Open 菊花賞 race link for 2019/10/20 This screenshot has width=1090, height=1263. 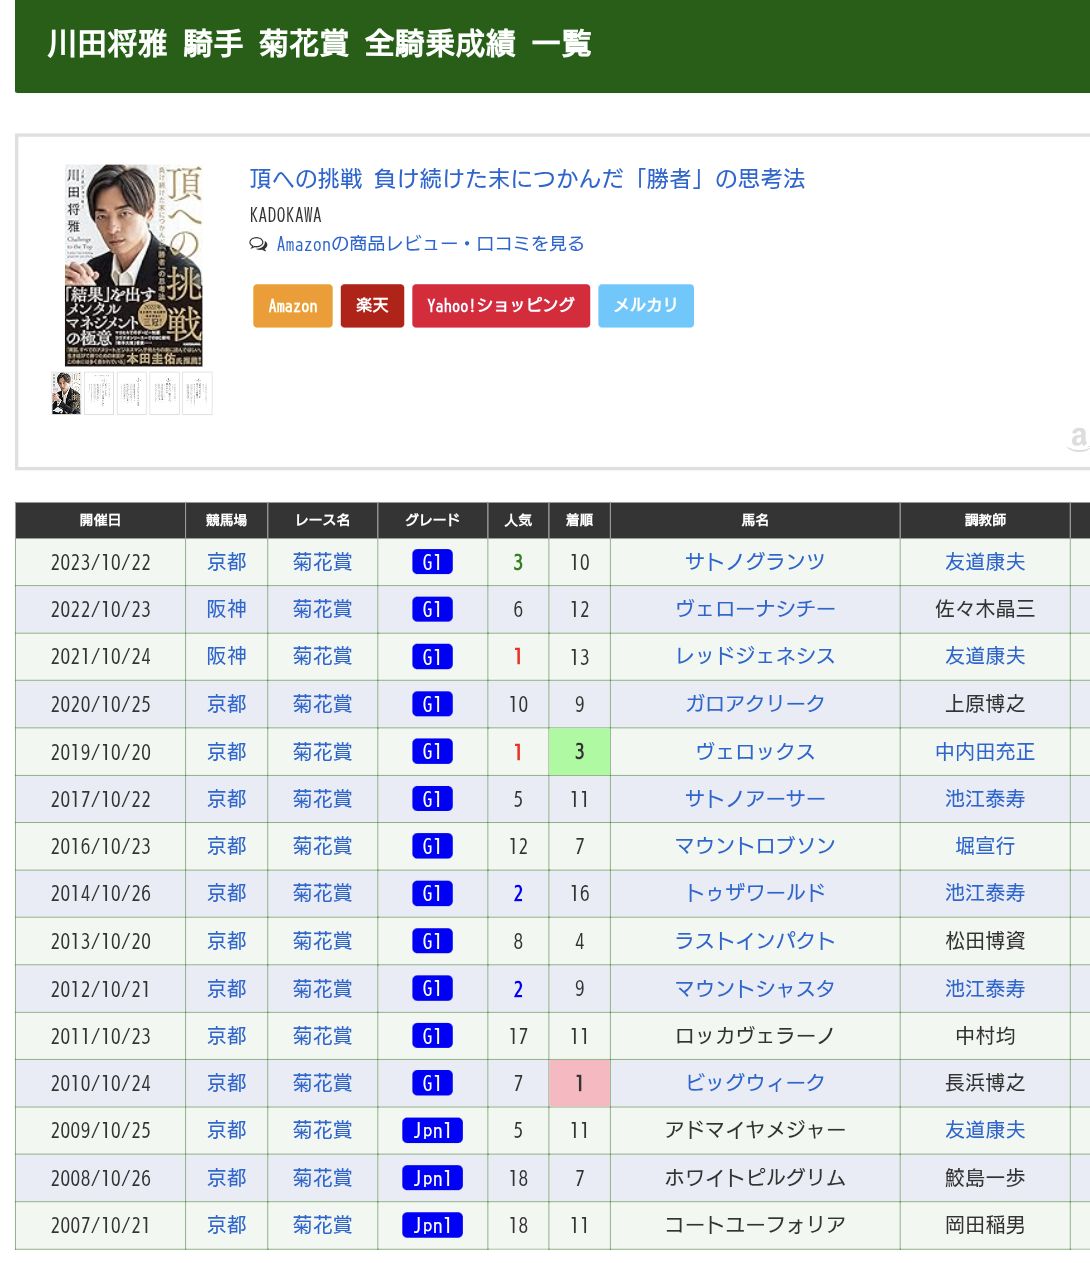pyautogui.click(x=322, y=752)
